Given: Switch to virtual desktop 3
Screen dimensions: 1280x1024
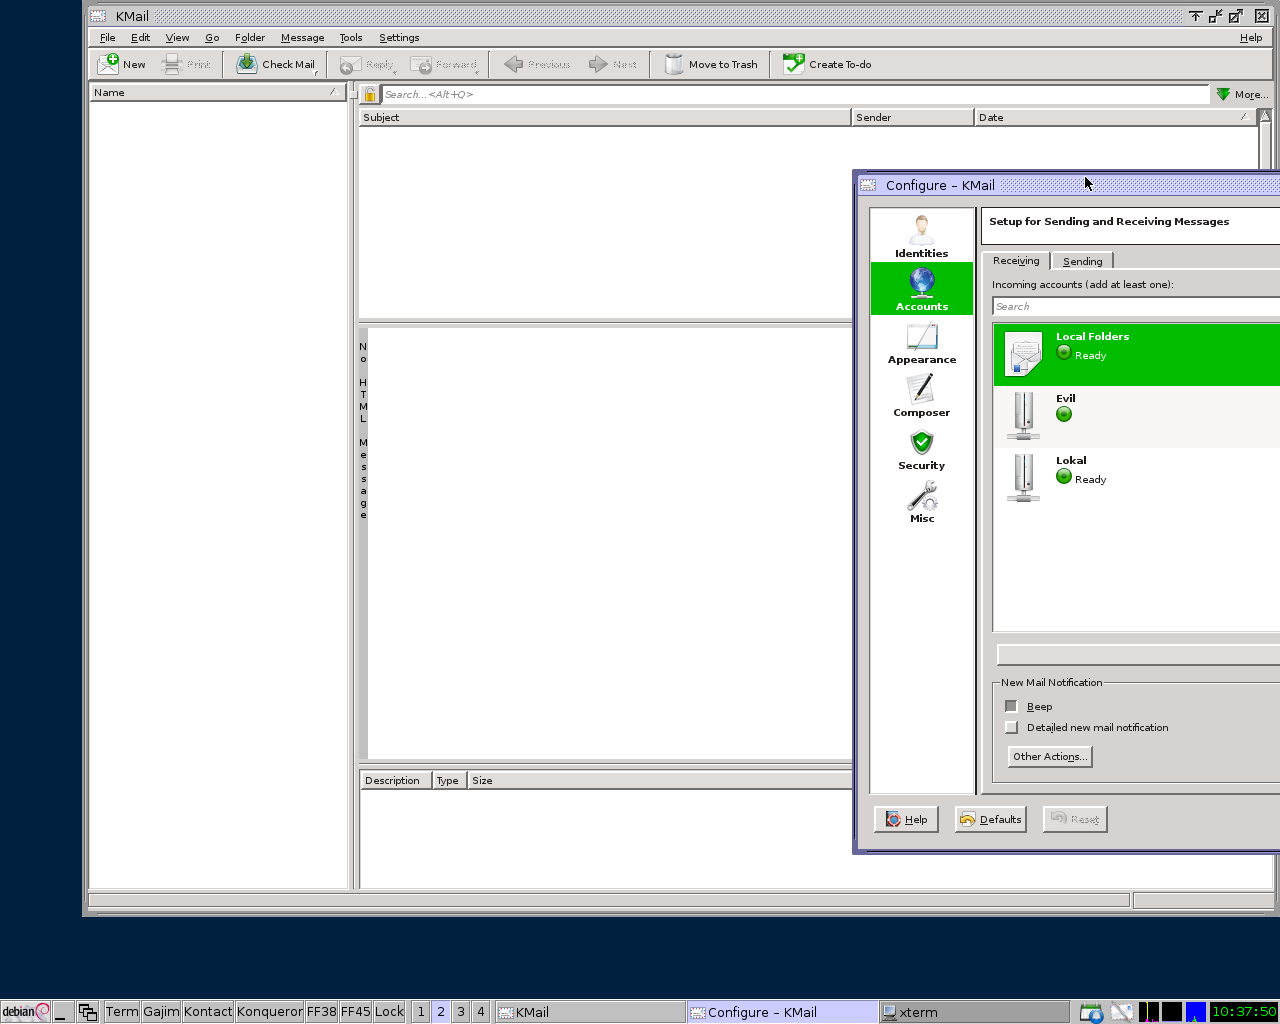Looking at the screenshot, I should 461,1012.
